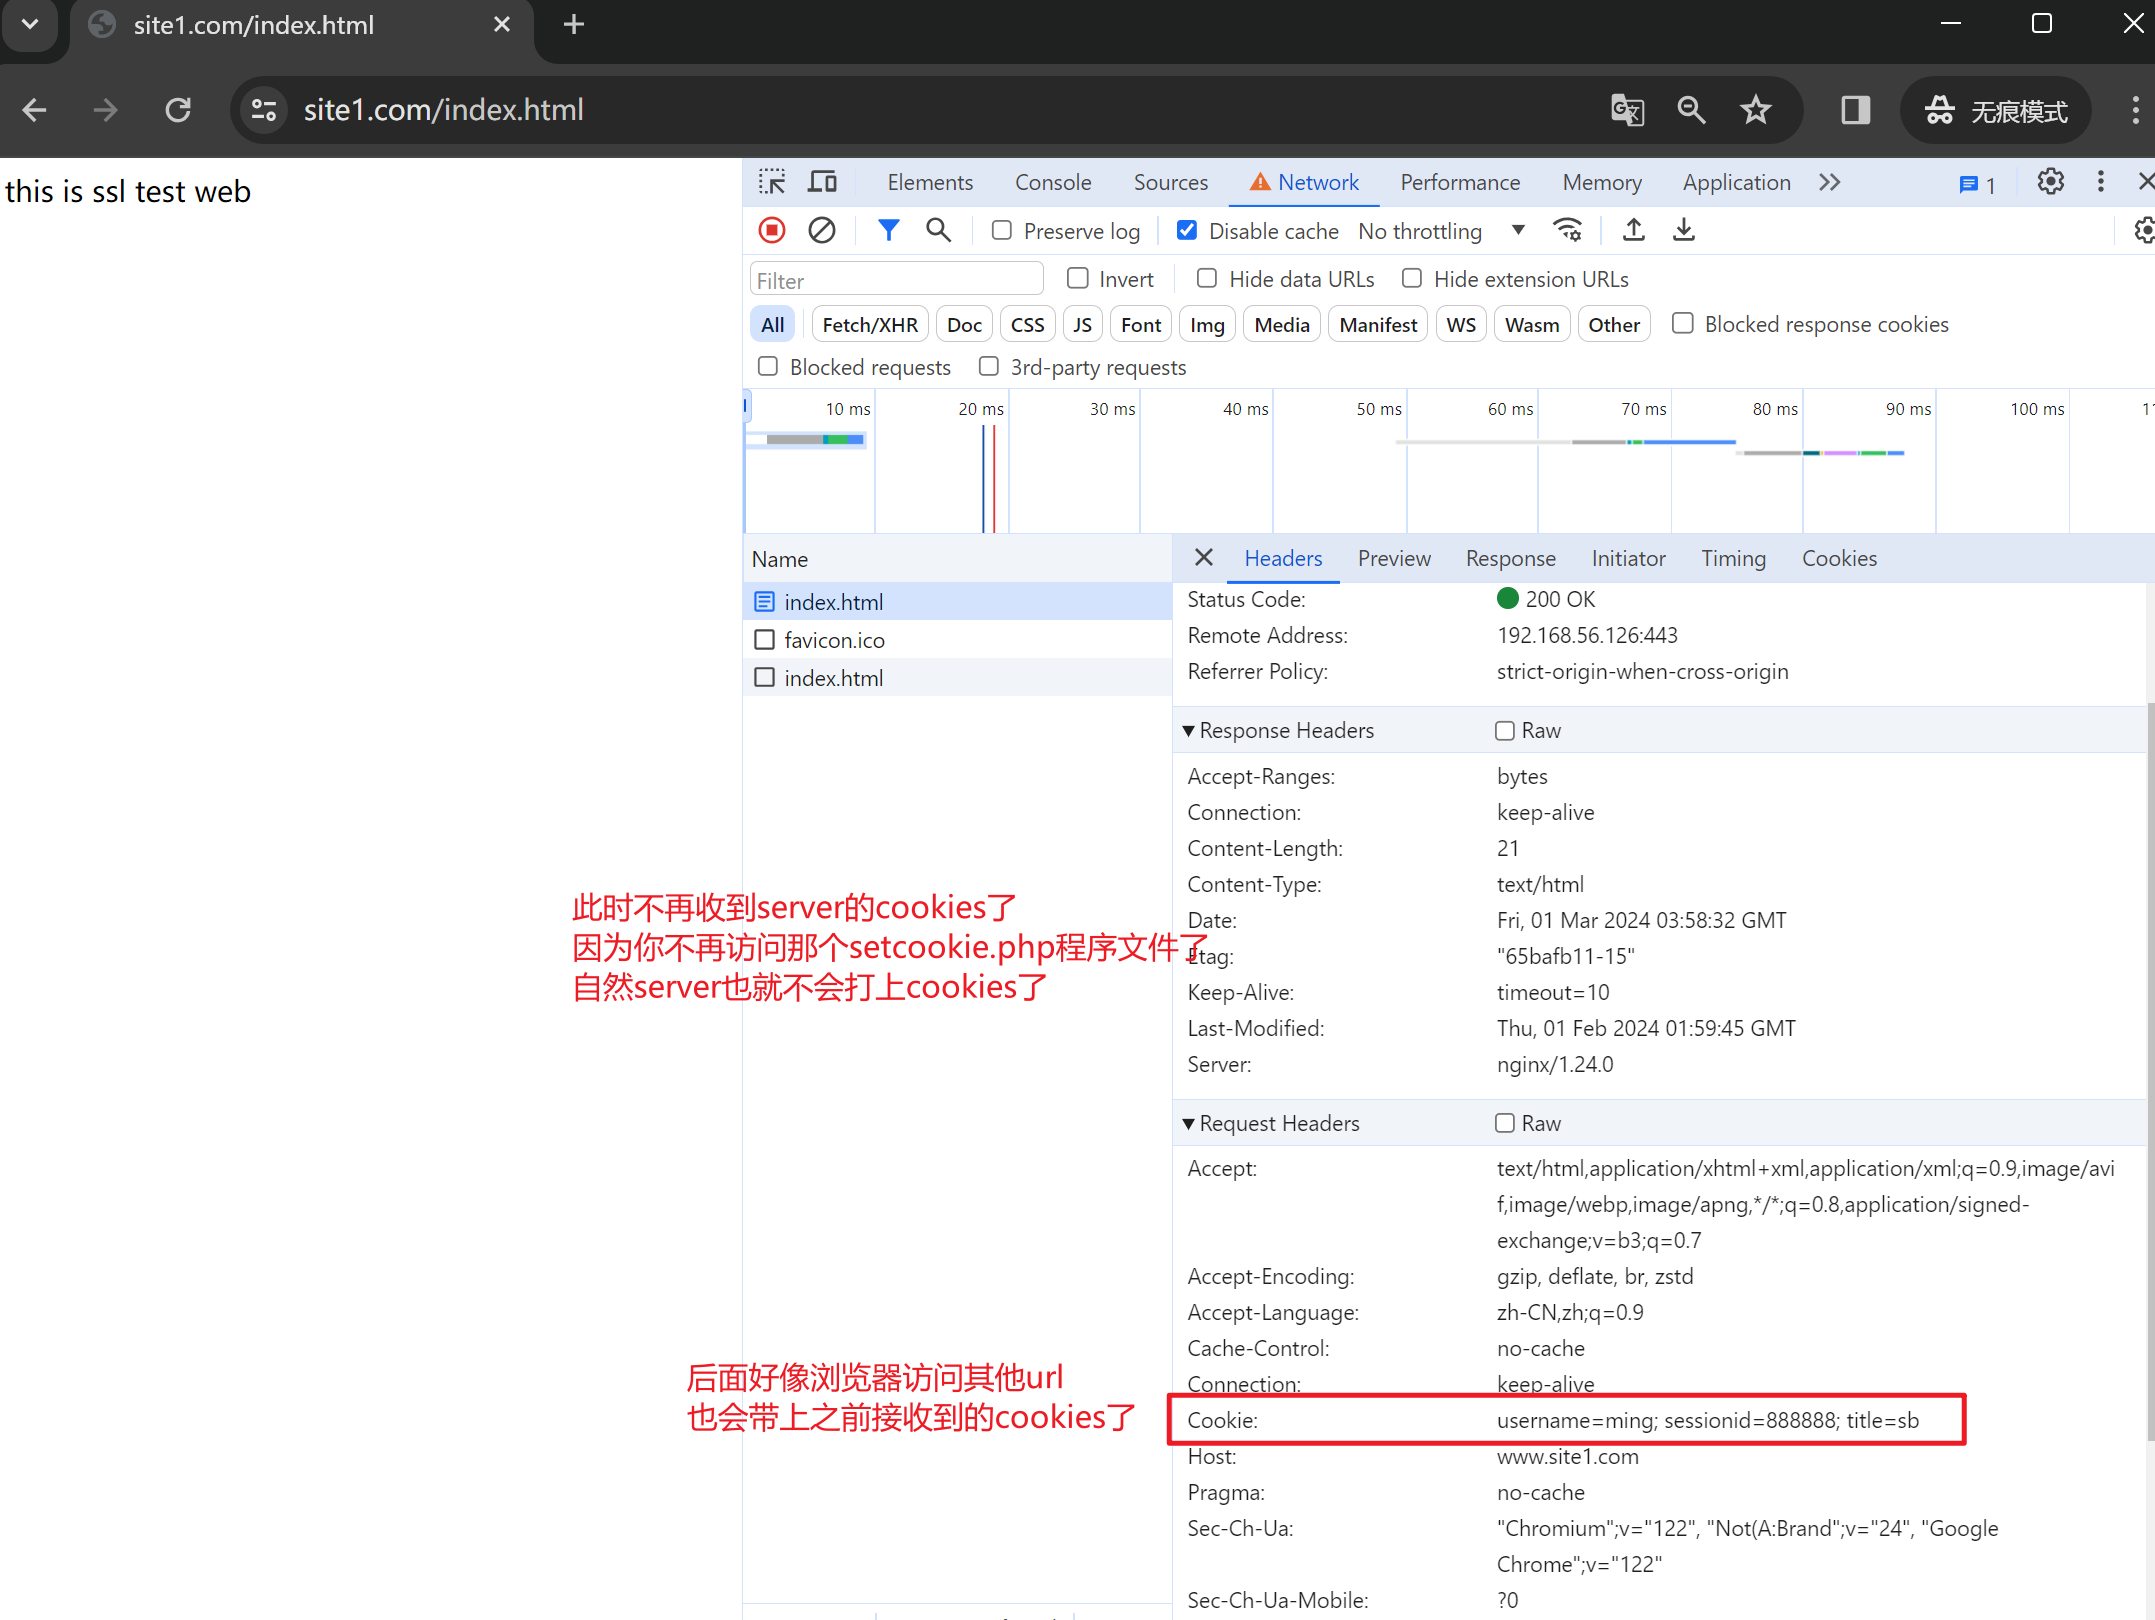This screenshot has height=1620, width=2155.
Task: Enable the Preserve log checkbox
Action: tap(1002, 231)
